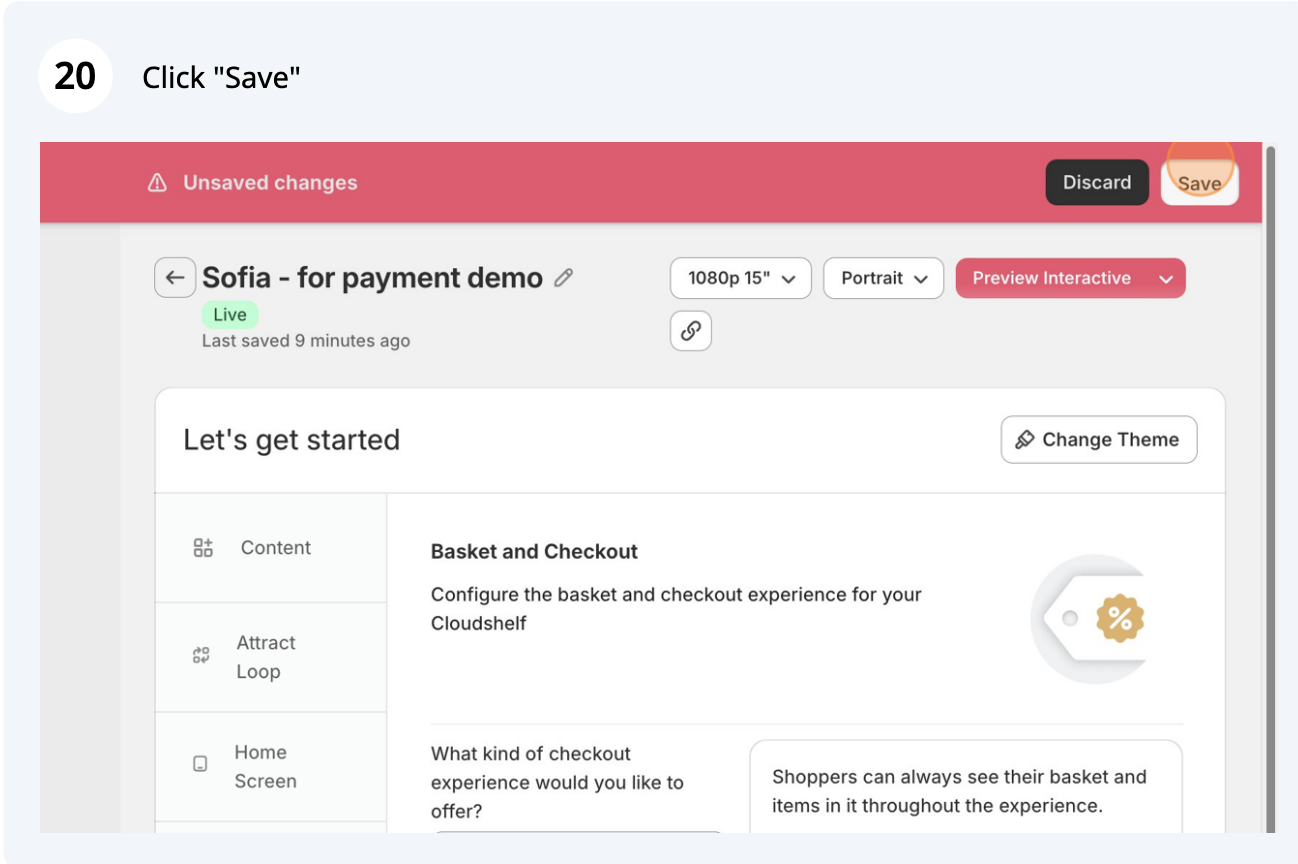
Task: Click the discount tag illustration
Action: [1088, 620]
